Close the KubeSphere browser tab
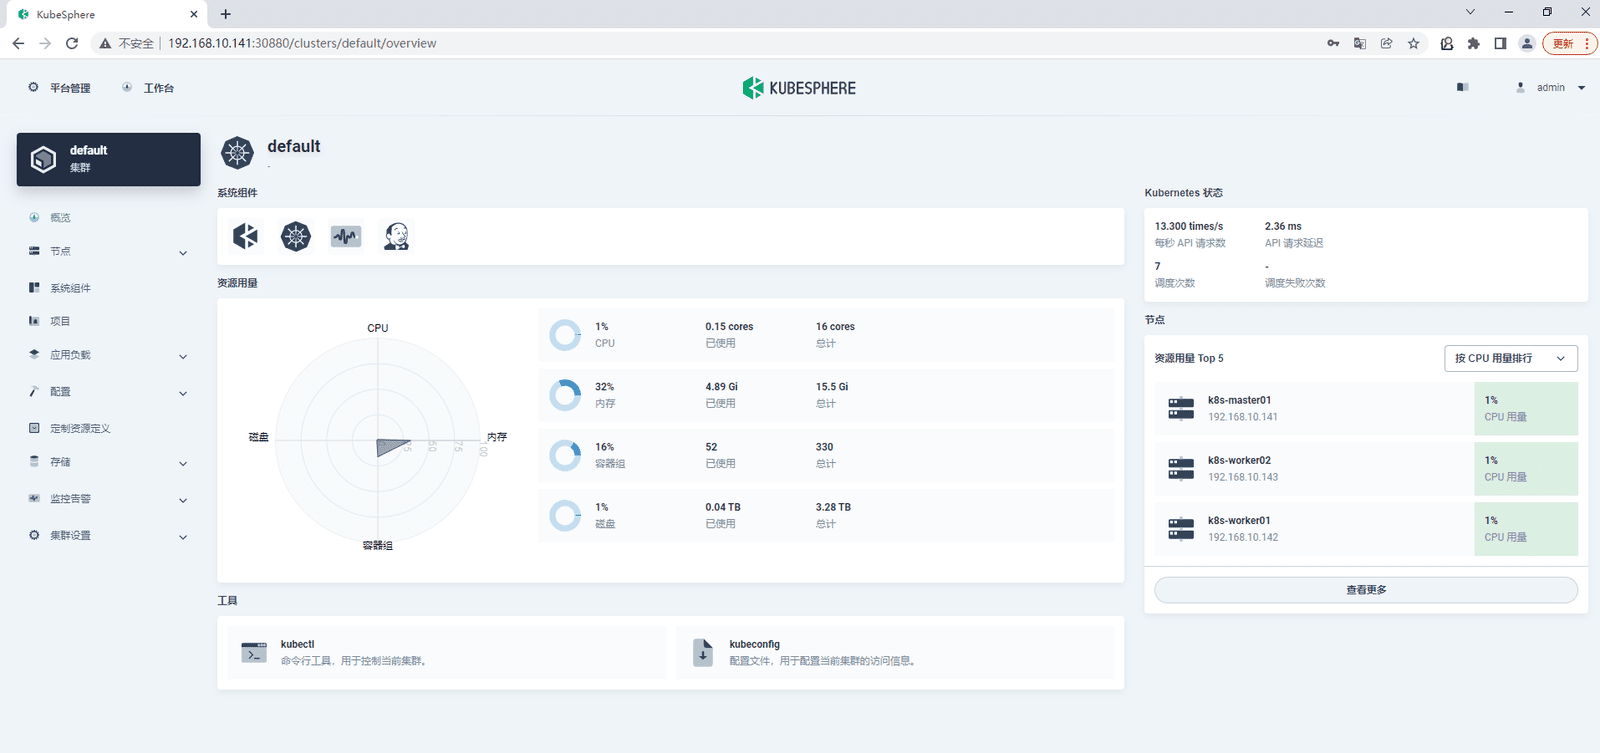The height and width of the screenshot is (753, 1600). click(x=194, y=14)
